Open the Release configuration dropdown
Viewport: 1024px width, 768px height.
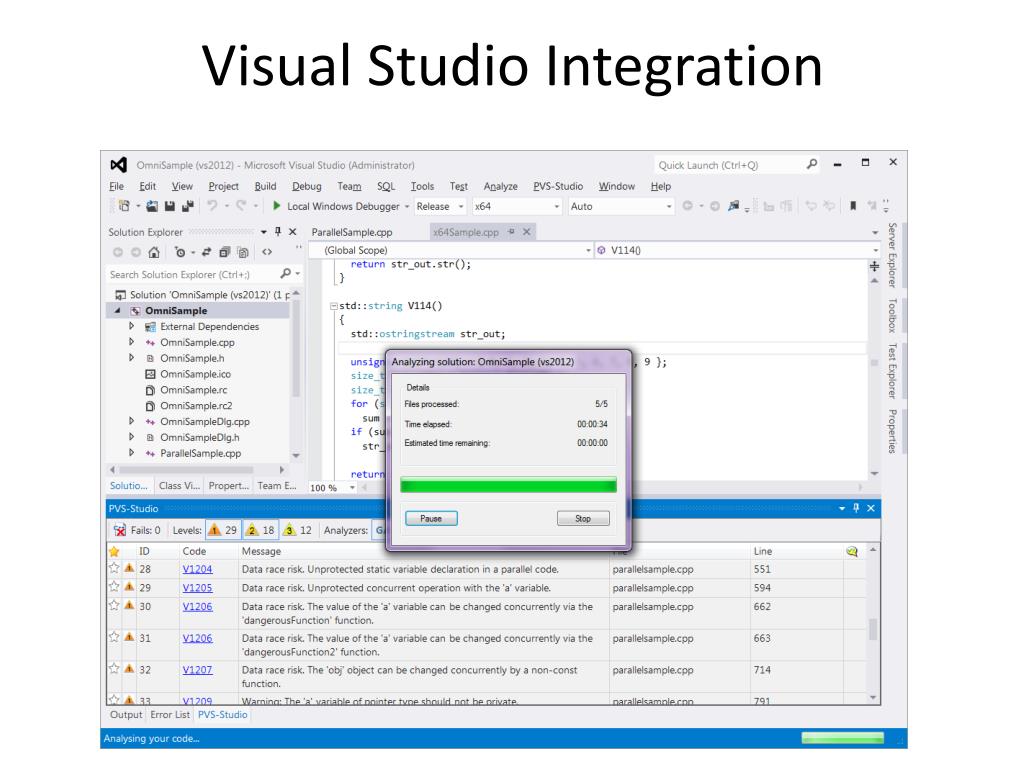coord(461,206)
